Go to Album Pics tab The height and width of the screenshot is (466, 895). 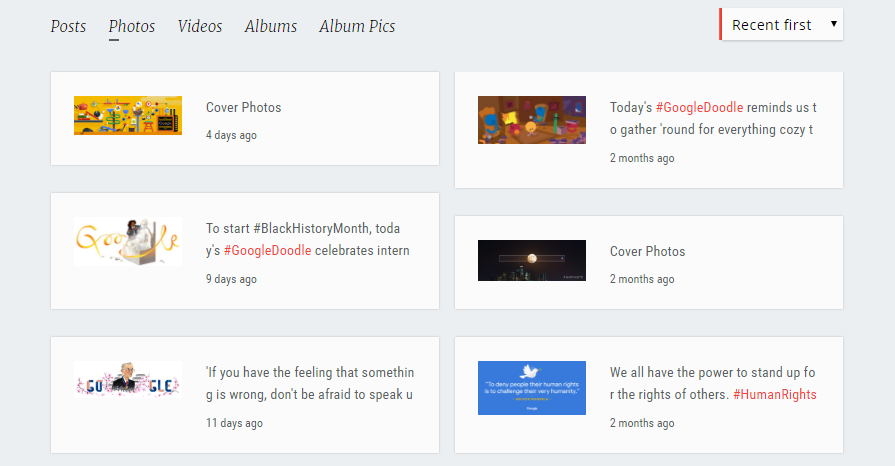(357, 26)
